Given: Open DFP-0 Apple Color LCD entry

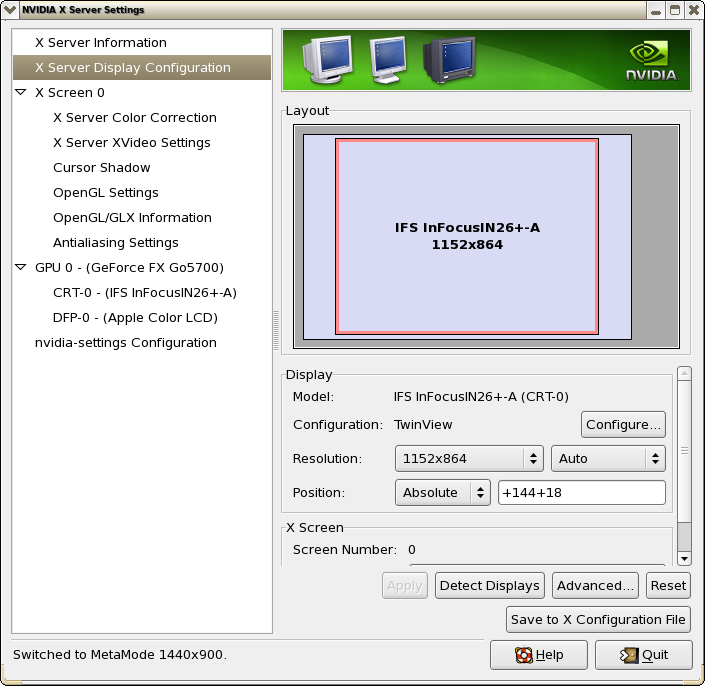Looking at the screenshot, I should [x=135, y=317].
